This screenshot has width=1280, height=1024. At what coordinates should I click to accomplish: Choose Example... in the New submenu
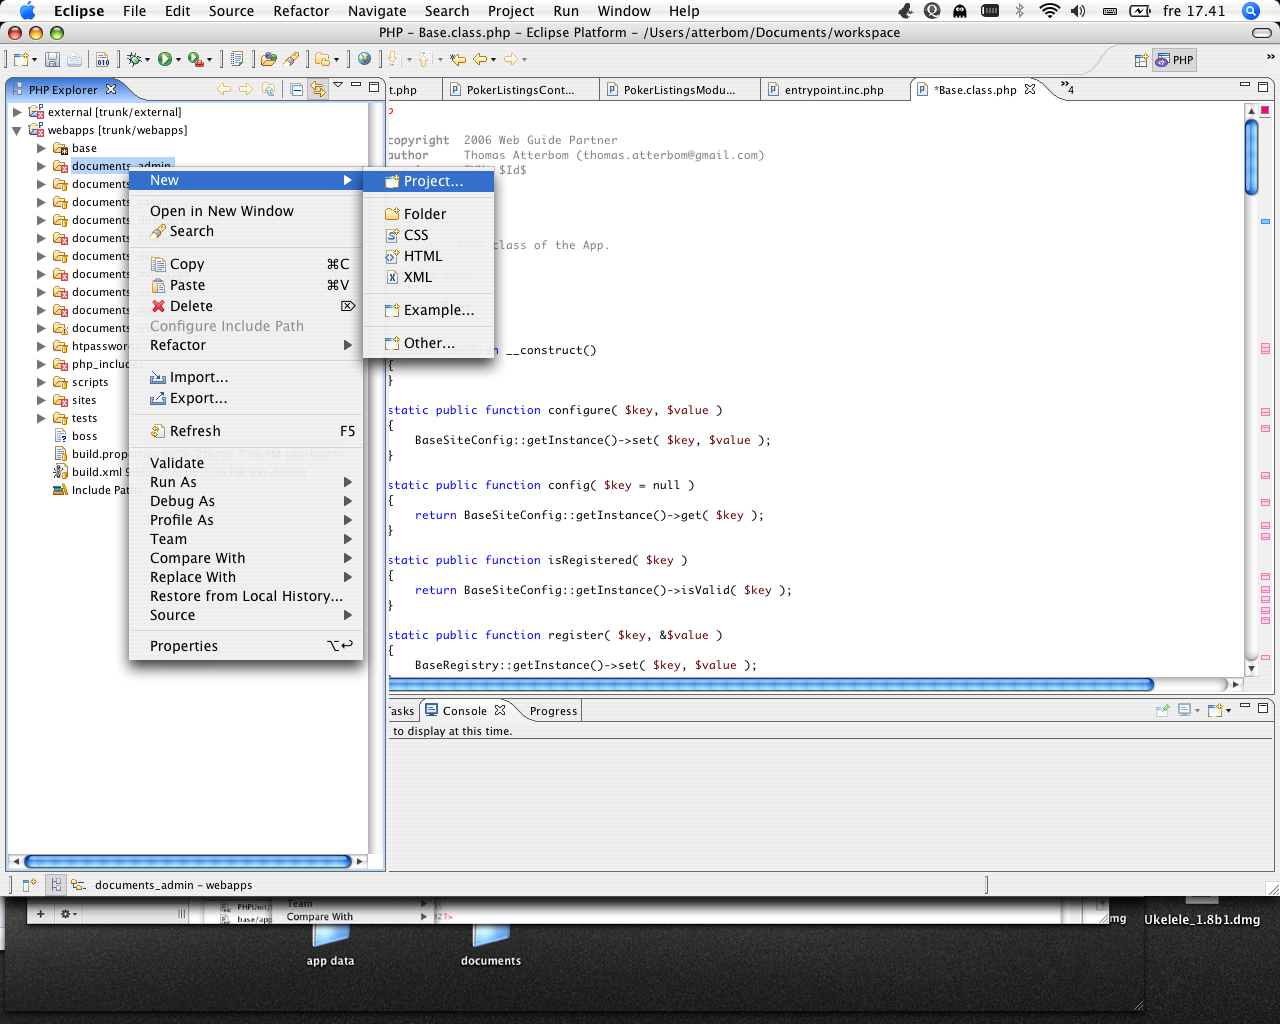[428, 310]
